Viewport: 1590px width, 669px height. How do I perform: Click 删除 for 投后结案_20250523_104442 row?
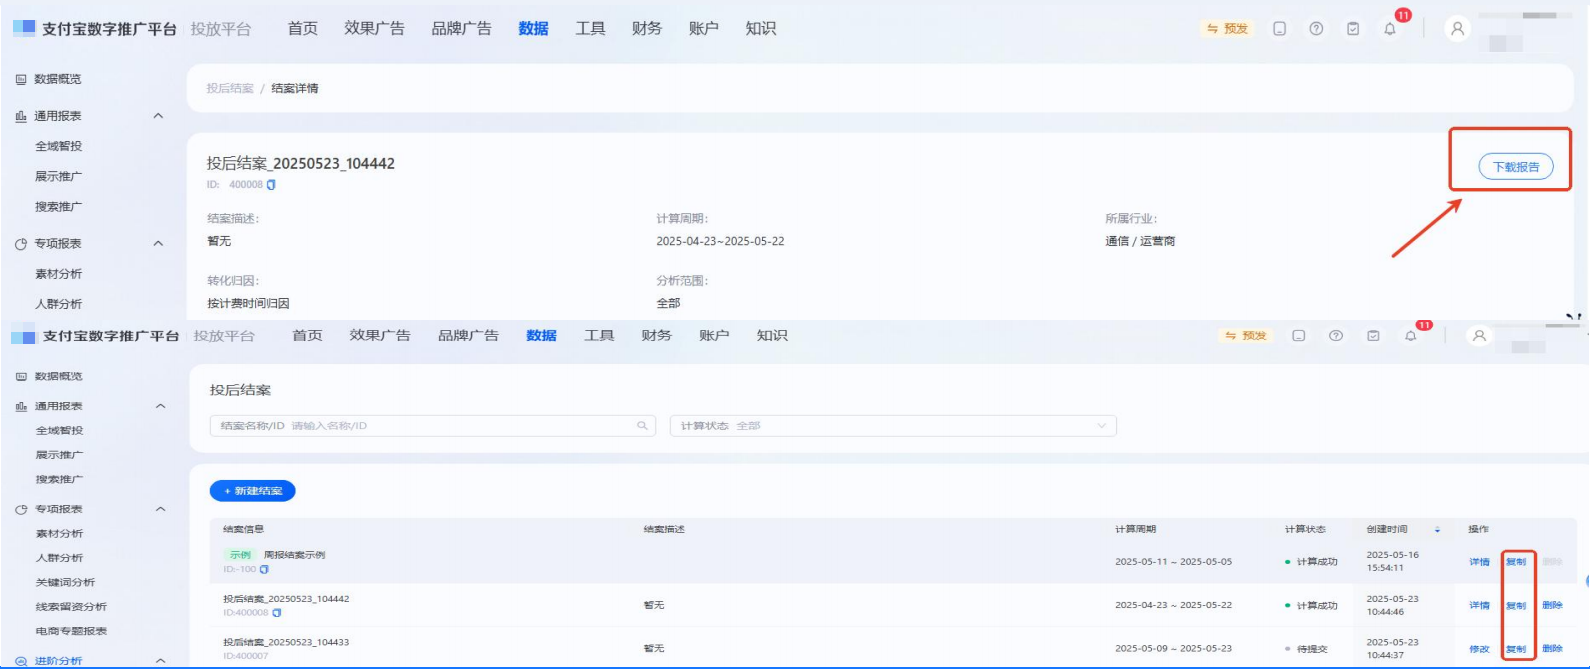click(x=1552, y=606)
